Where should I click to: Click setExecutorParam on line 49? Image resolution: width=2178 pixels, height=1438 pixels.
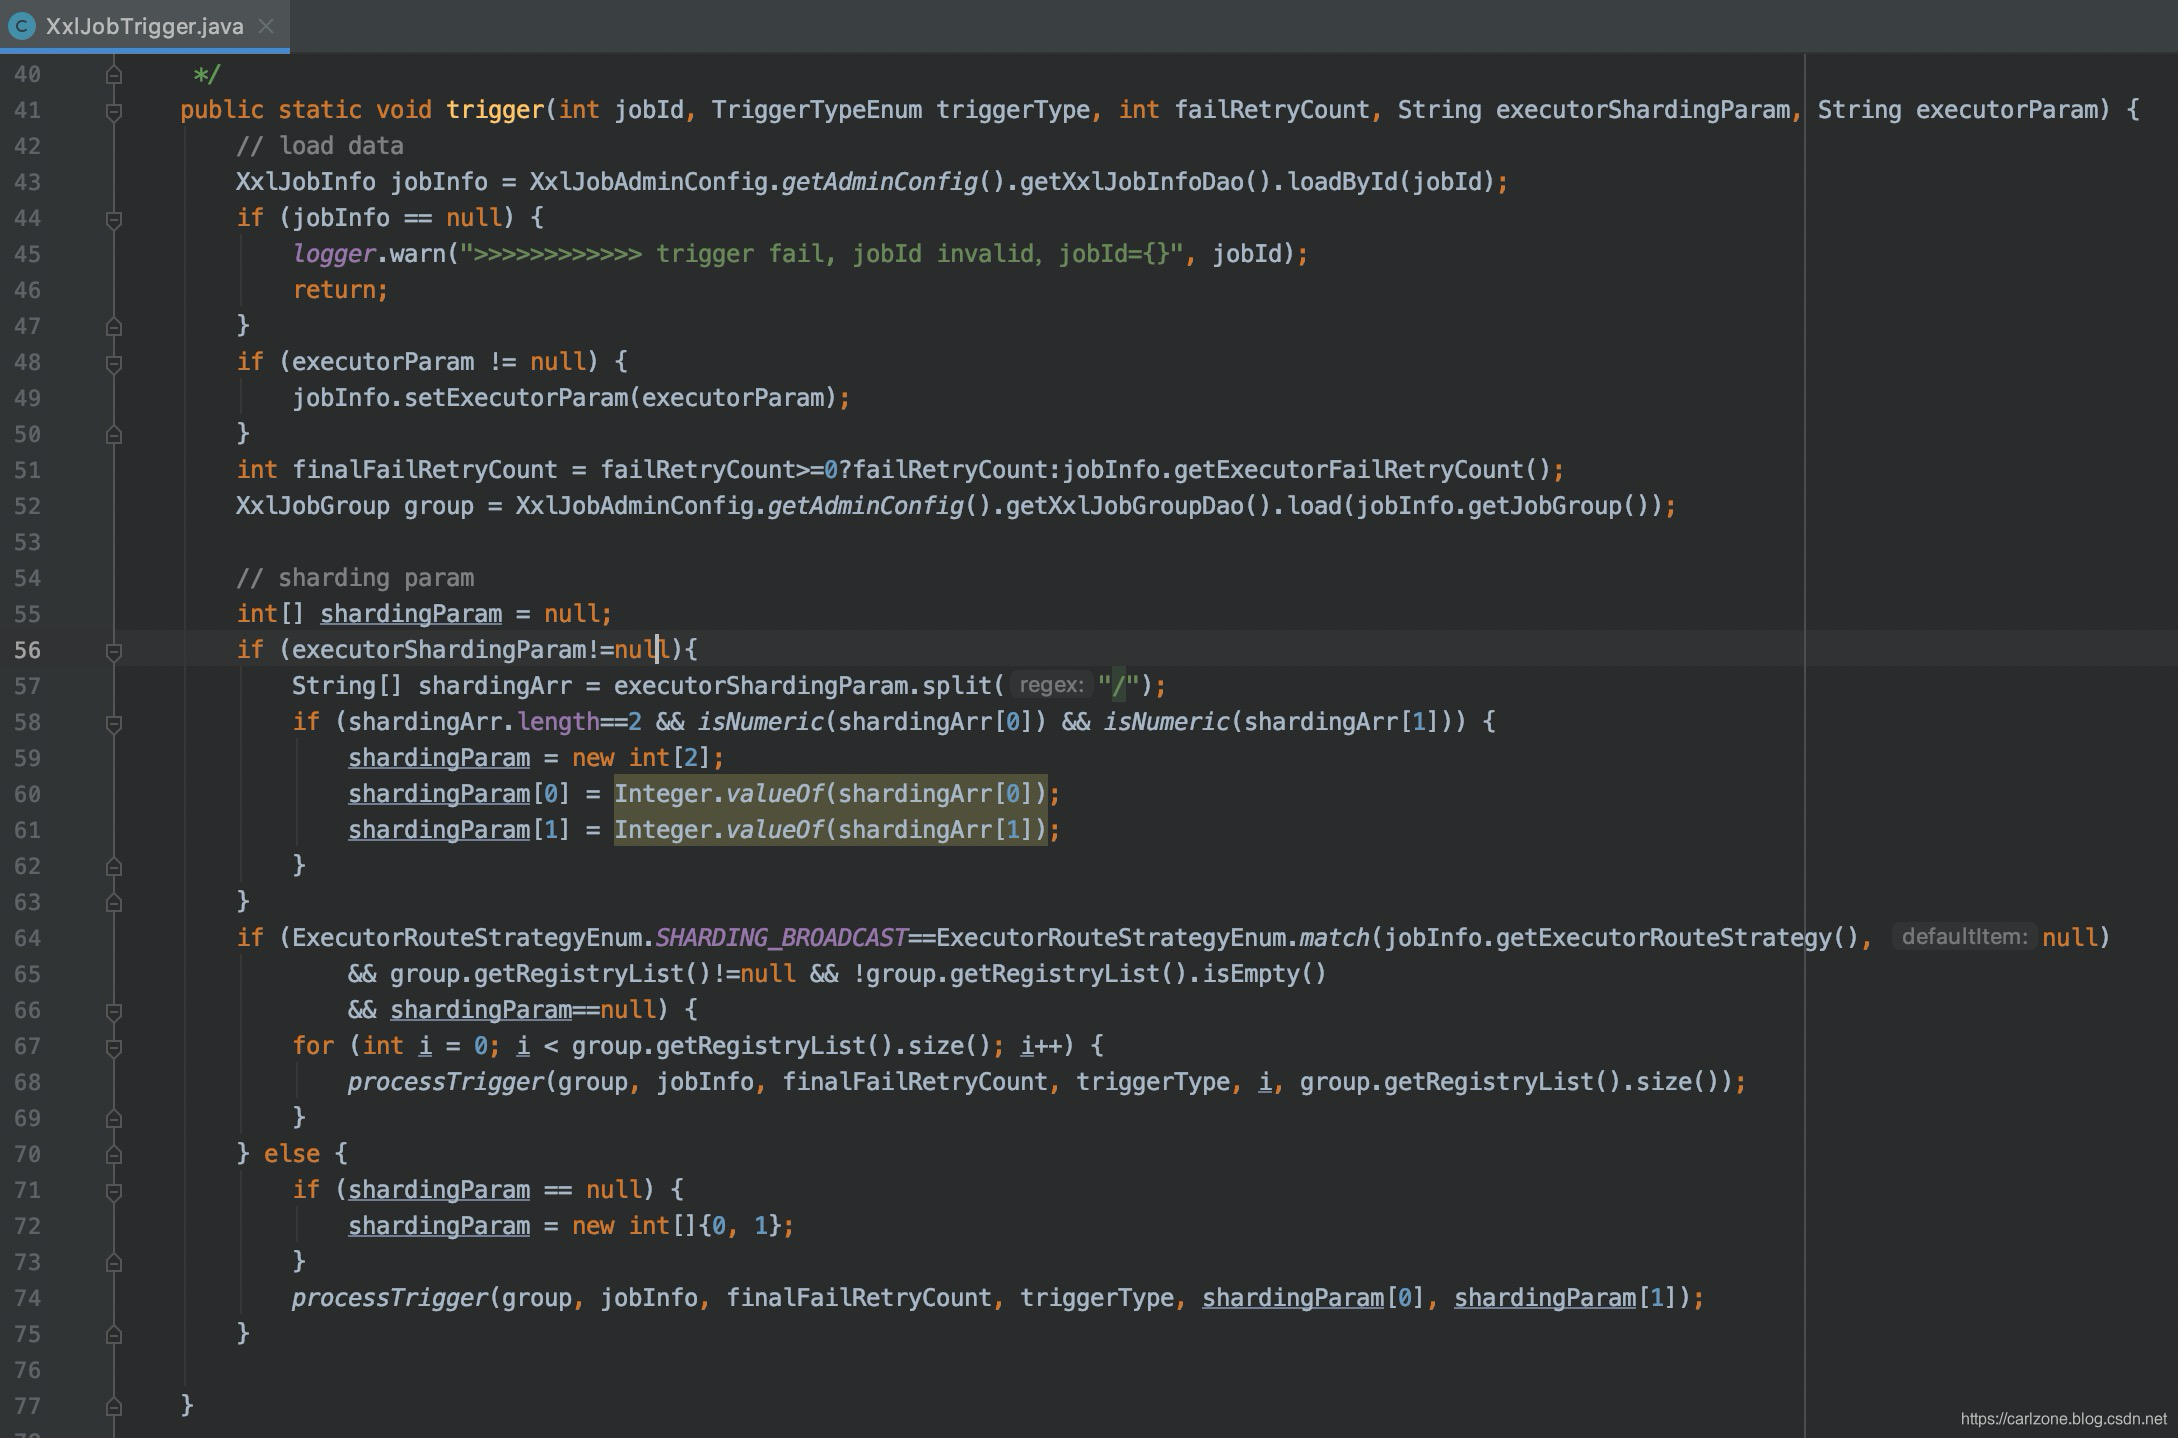[x=516, y=398]
